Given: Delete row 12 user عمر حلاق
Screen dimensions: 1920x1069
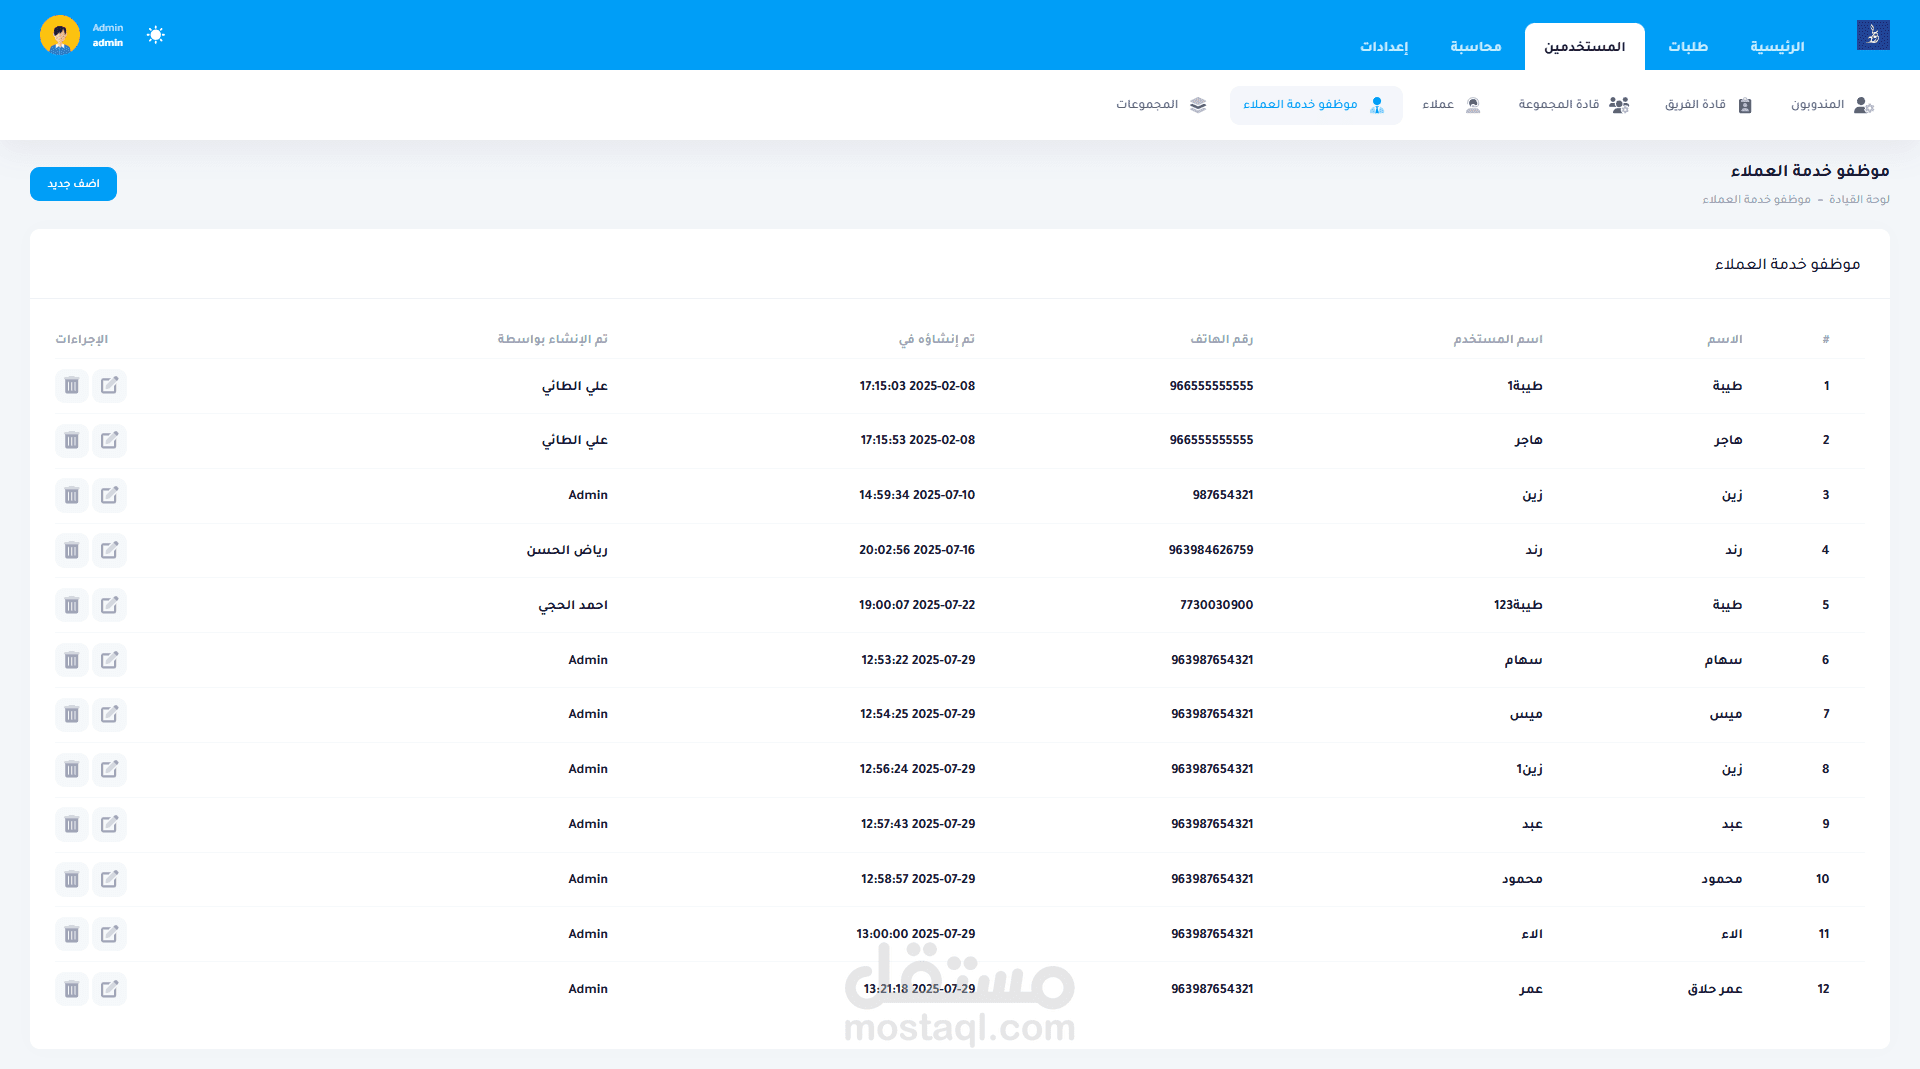Looking at the screenshot, I should 71,989.
